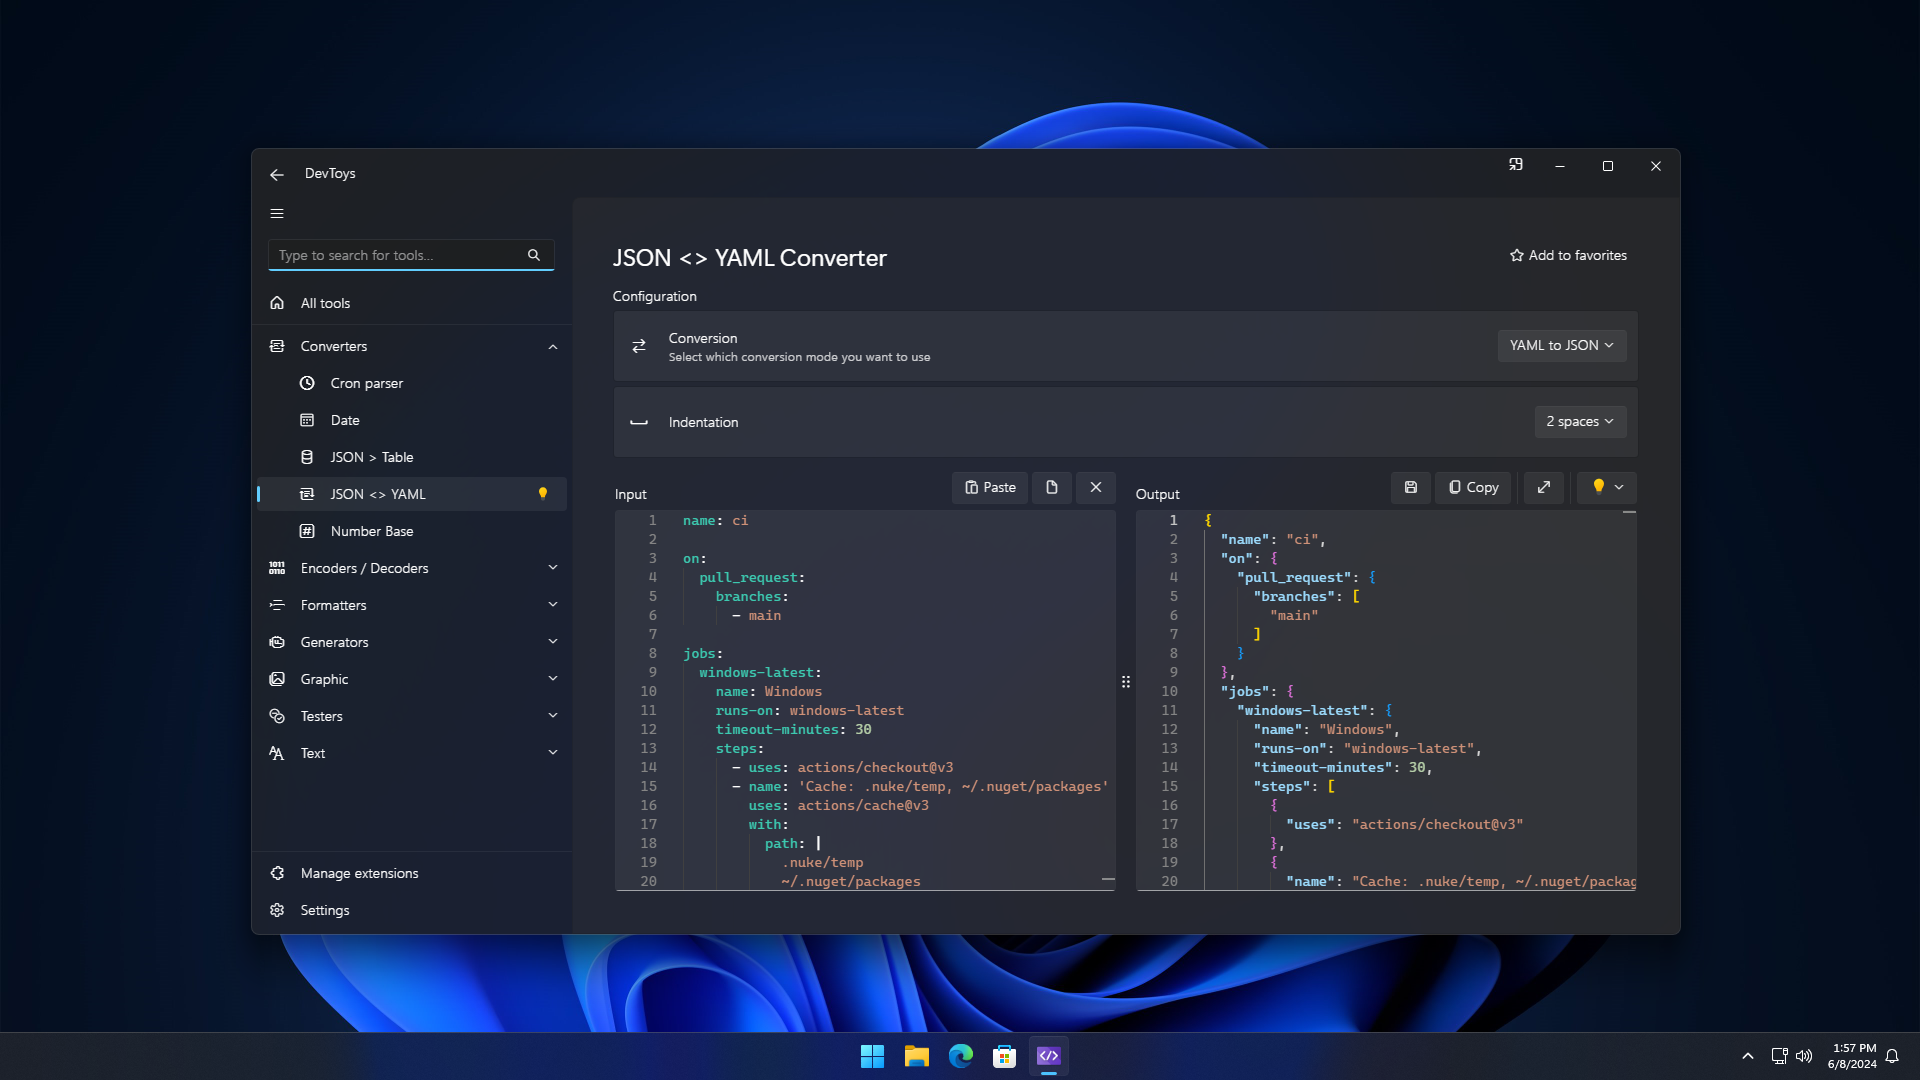Expand the Graphic group
Image resolution: width=1920 pixels, height=1080 pixels.
tap(412, 679)
